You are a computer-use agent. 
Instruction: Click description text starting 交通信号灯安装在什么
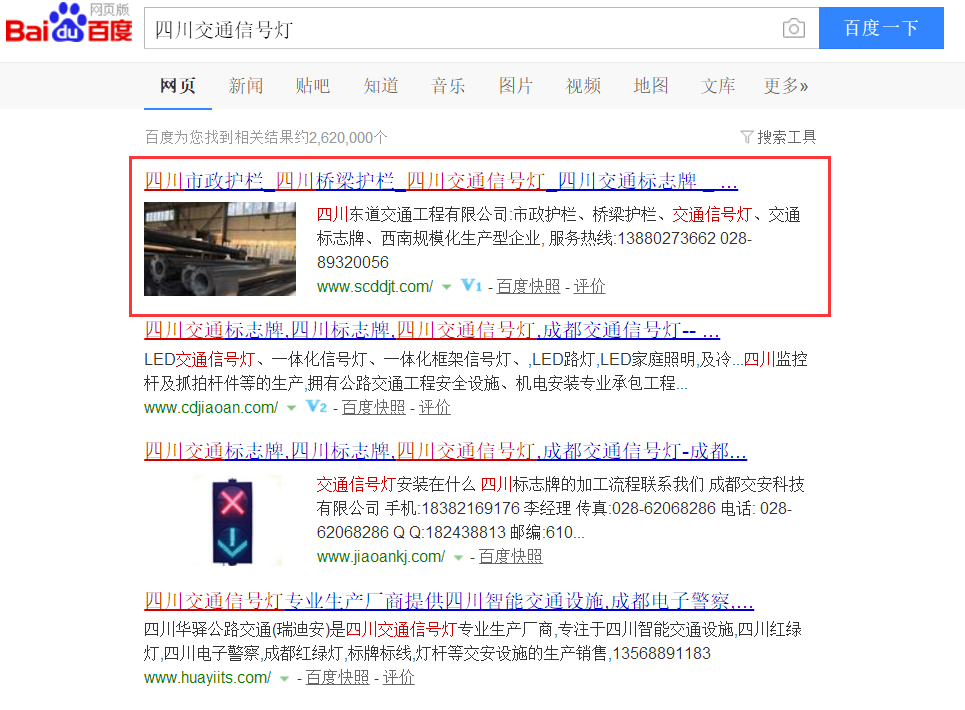561,508
